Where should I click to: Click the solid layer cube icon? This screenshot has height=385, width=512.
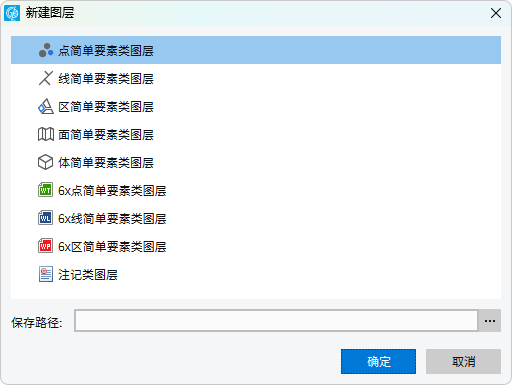(x=46, y=162)
